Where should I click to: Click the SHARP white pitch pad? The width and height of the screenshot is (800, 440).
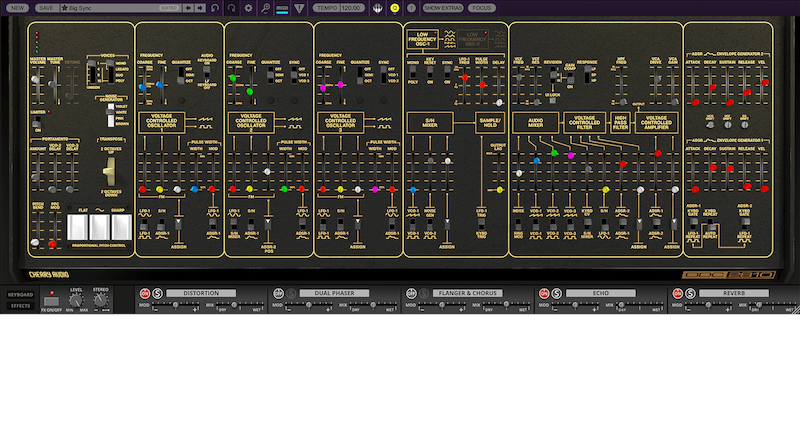tap(121, 227)
